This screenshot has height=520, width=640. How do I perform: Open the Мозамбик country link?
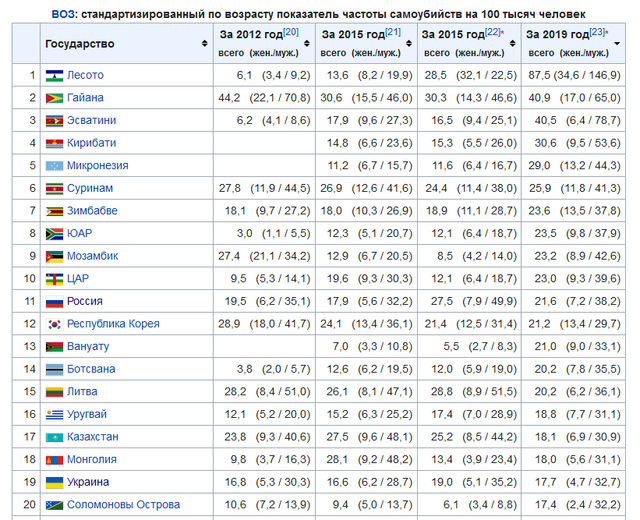tap(93, 256)
